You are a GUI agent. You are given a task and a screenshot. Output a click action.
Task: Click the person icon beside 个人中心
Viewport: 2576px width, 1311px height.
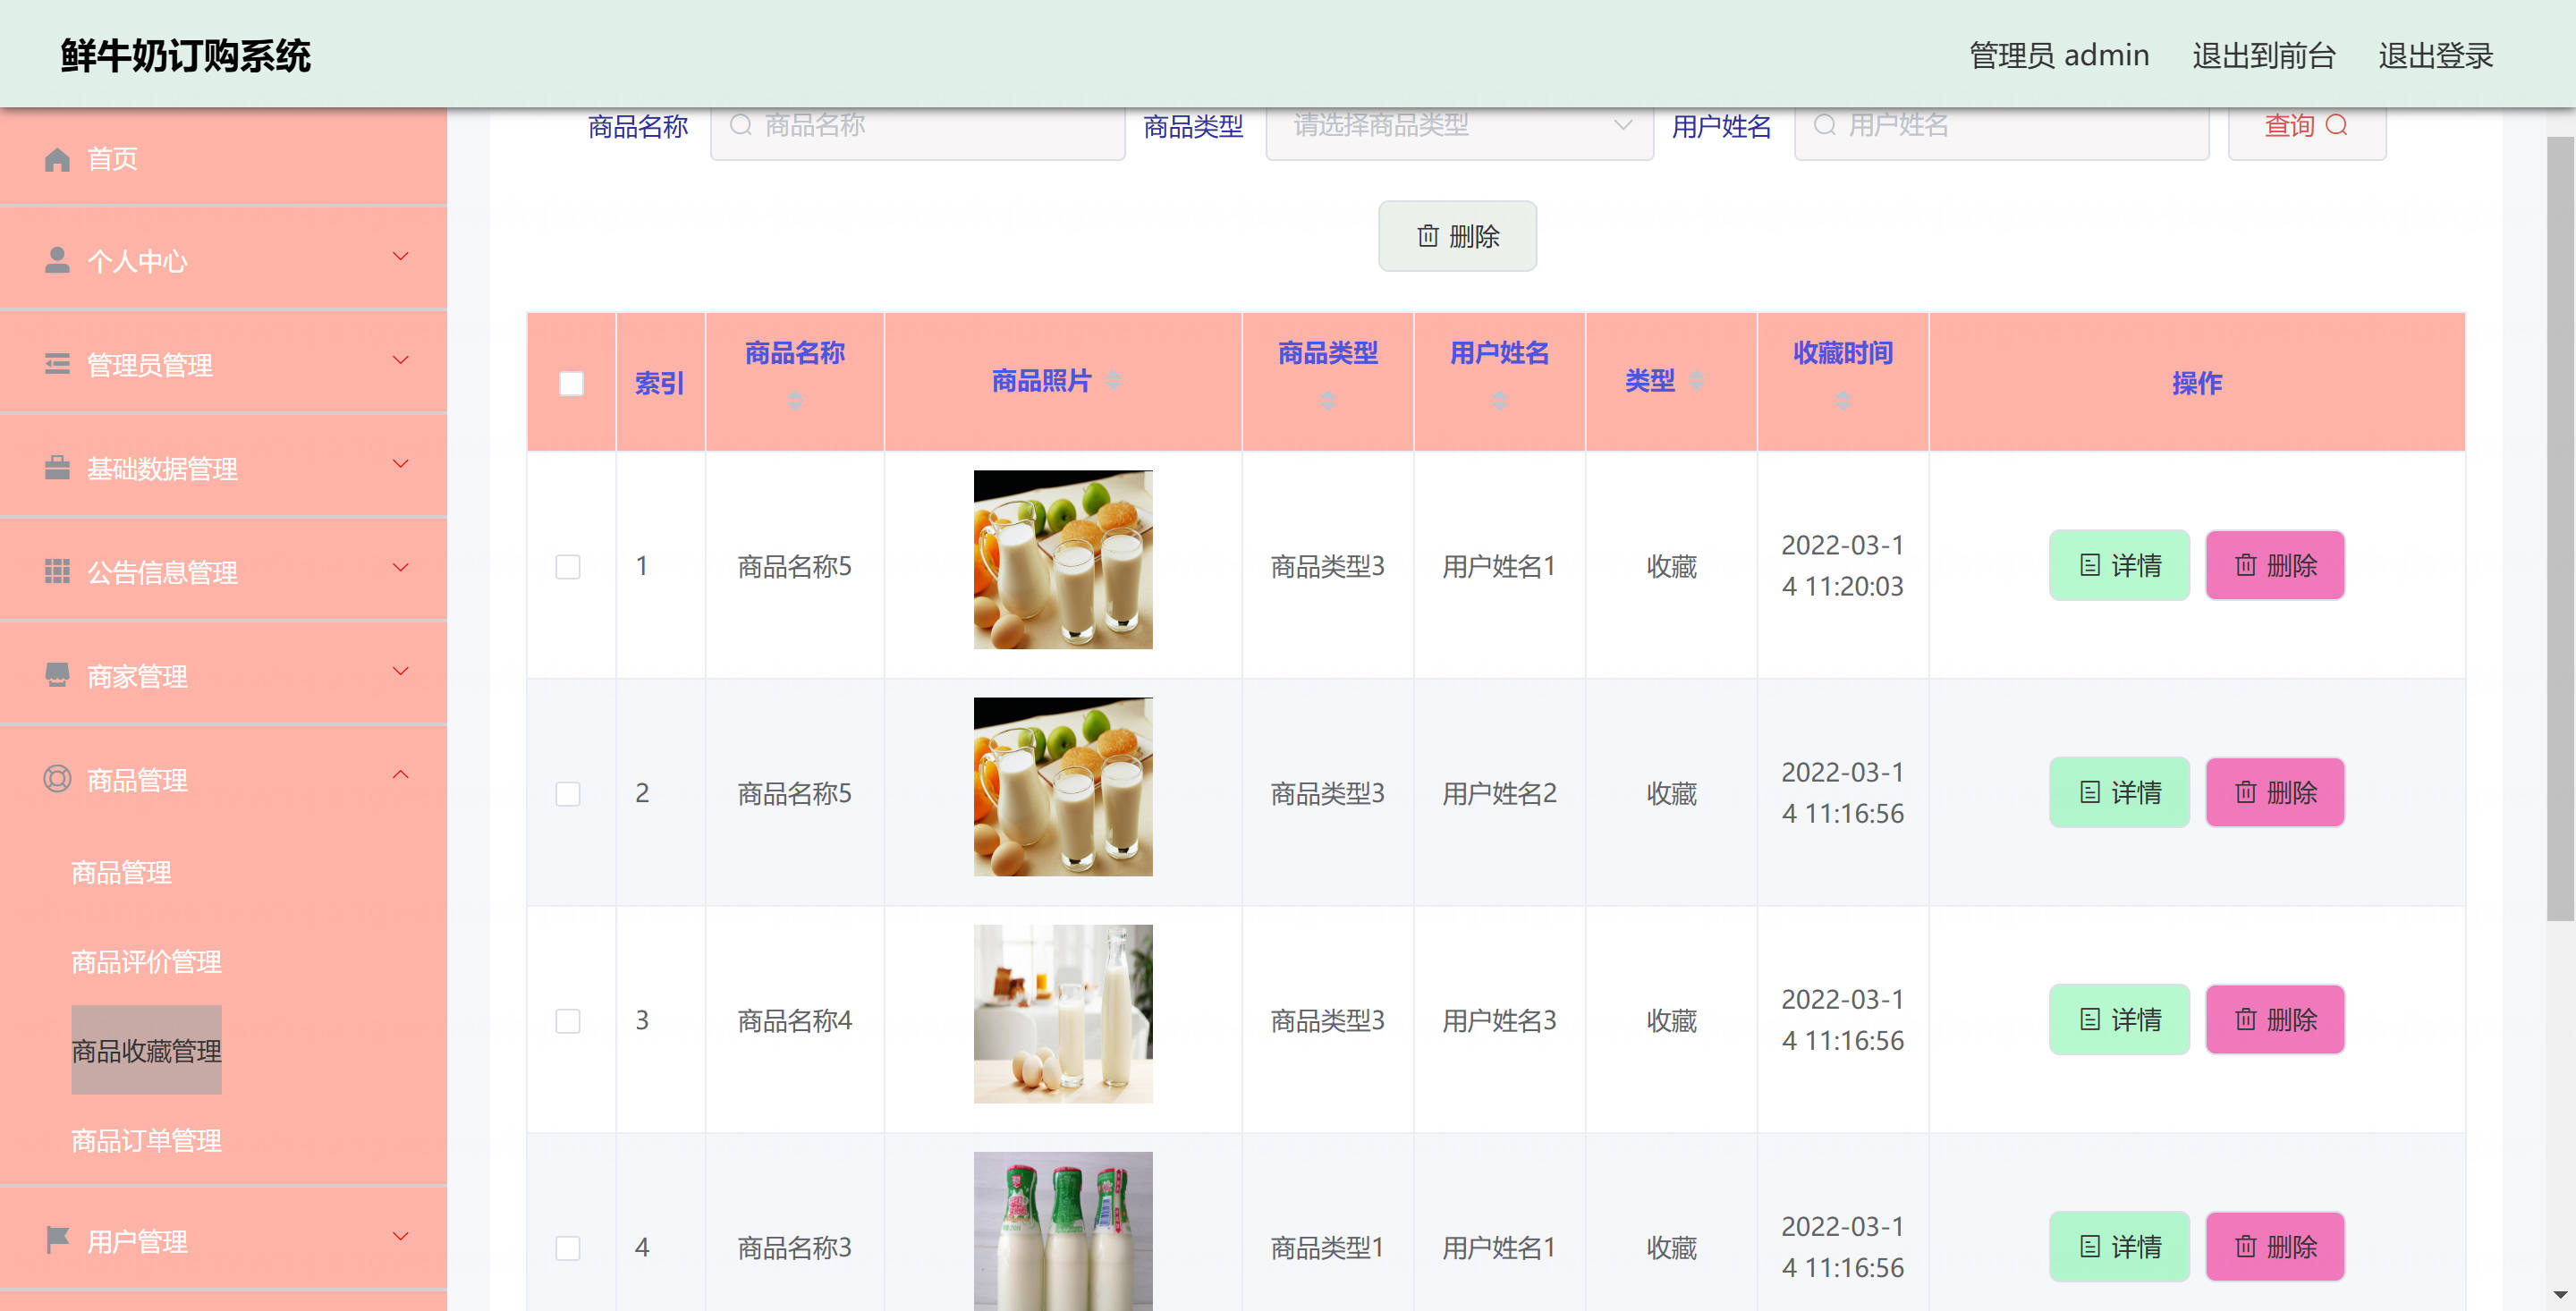tap(57, 260)
